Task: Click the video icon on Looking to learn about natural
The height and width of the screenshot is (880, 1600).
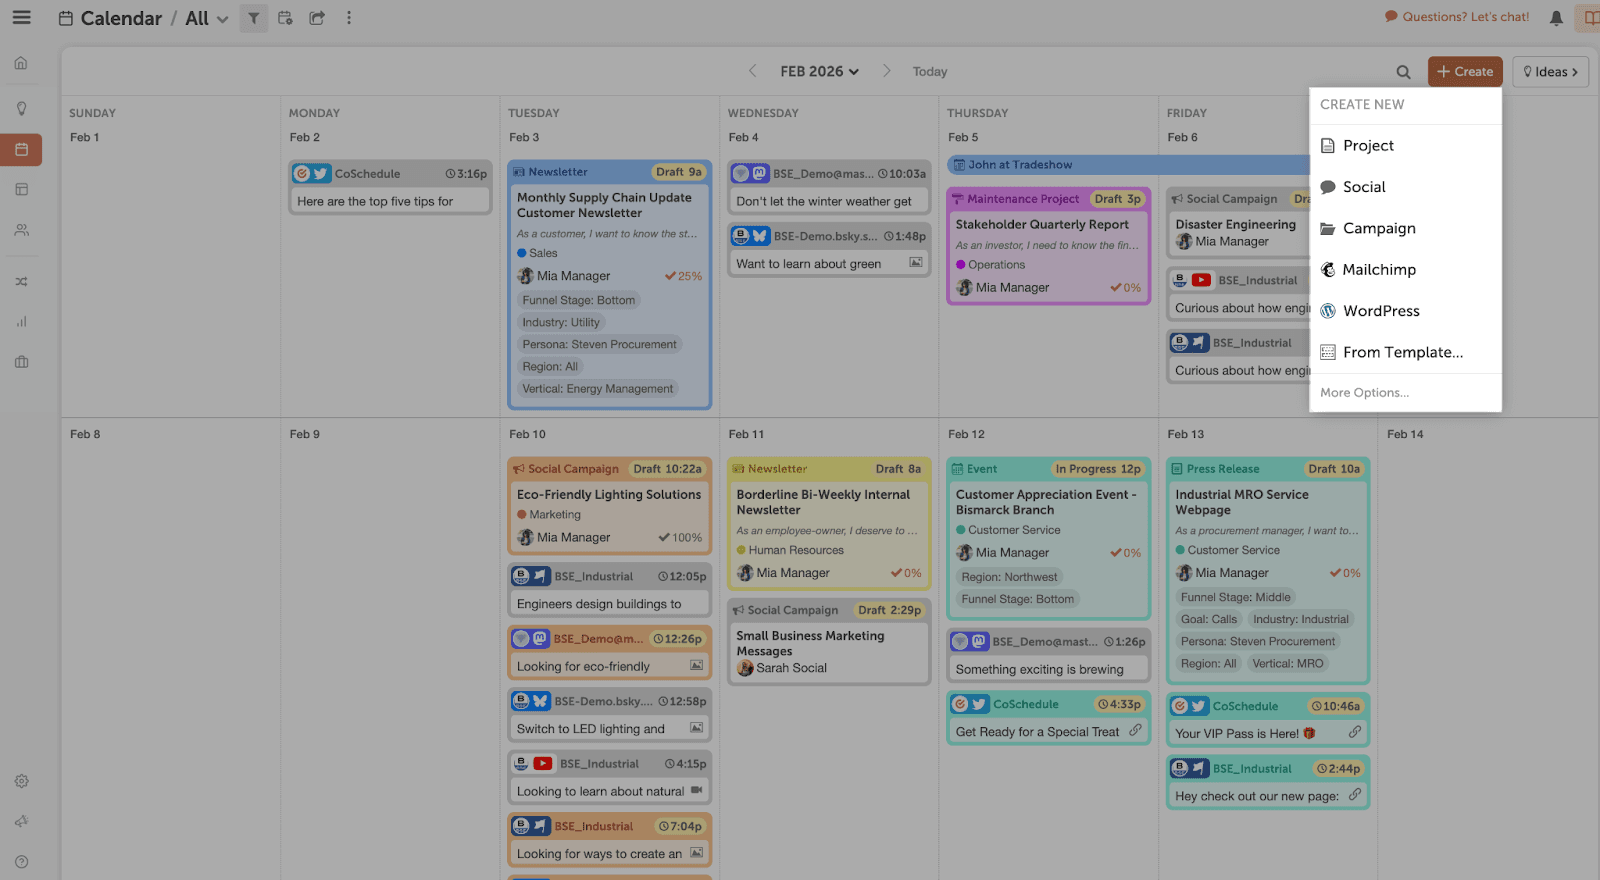Action: [697, 790]
